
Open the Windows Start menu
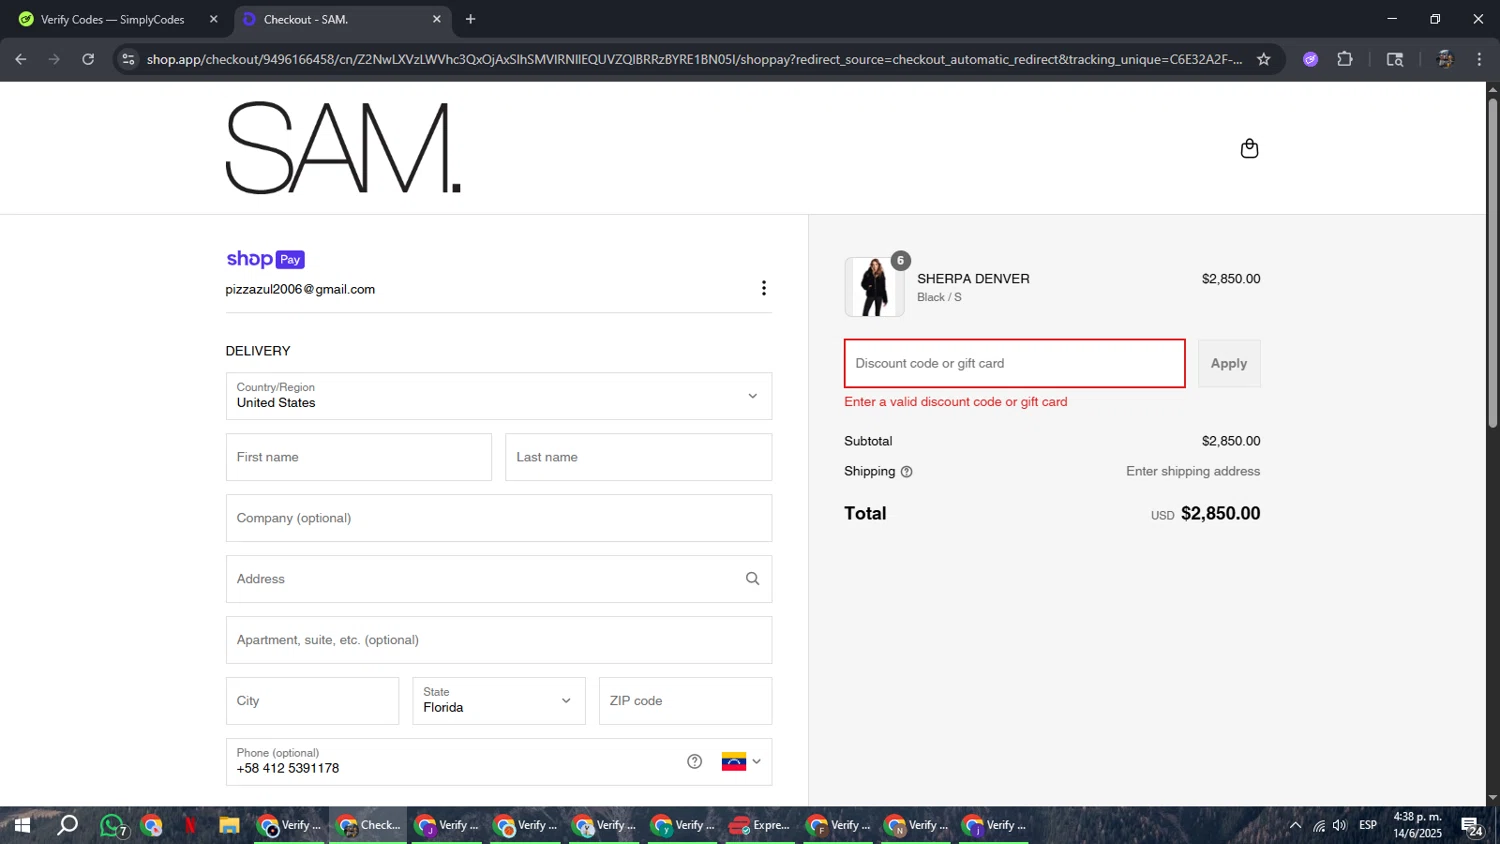click(21, 825)
